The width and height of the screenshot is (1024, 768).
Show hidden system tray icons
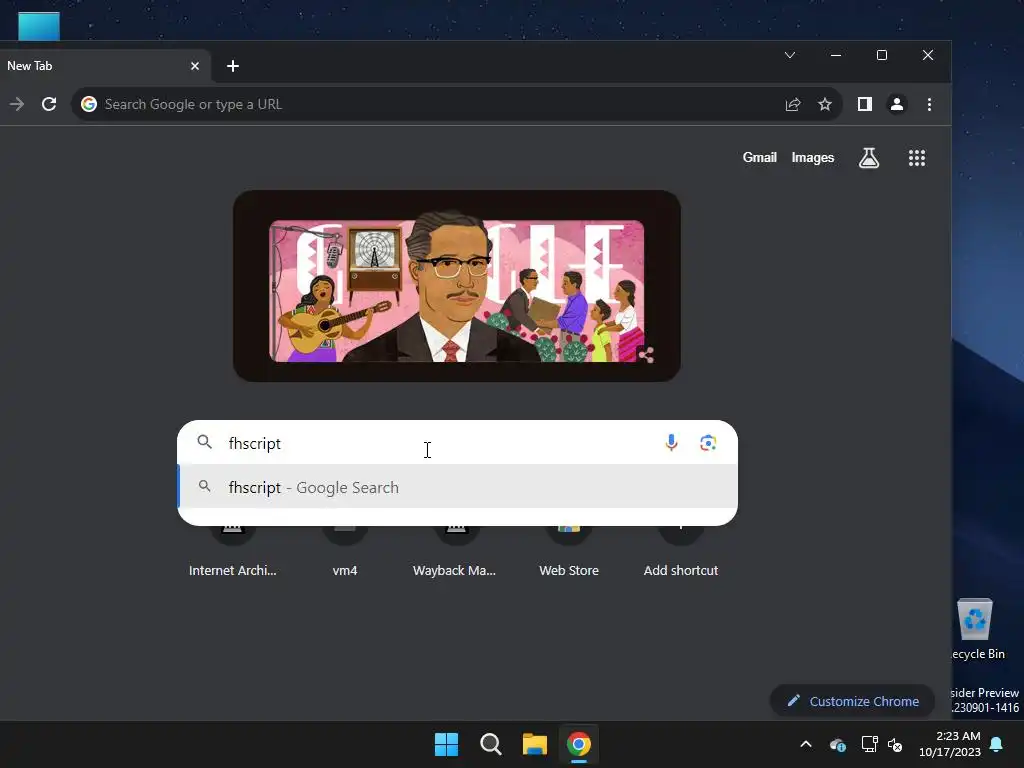click(x=806, y=744)
